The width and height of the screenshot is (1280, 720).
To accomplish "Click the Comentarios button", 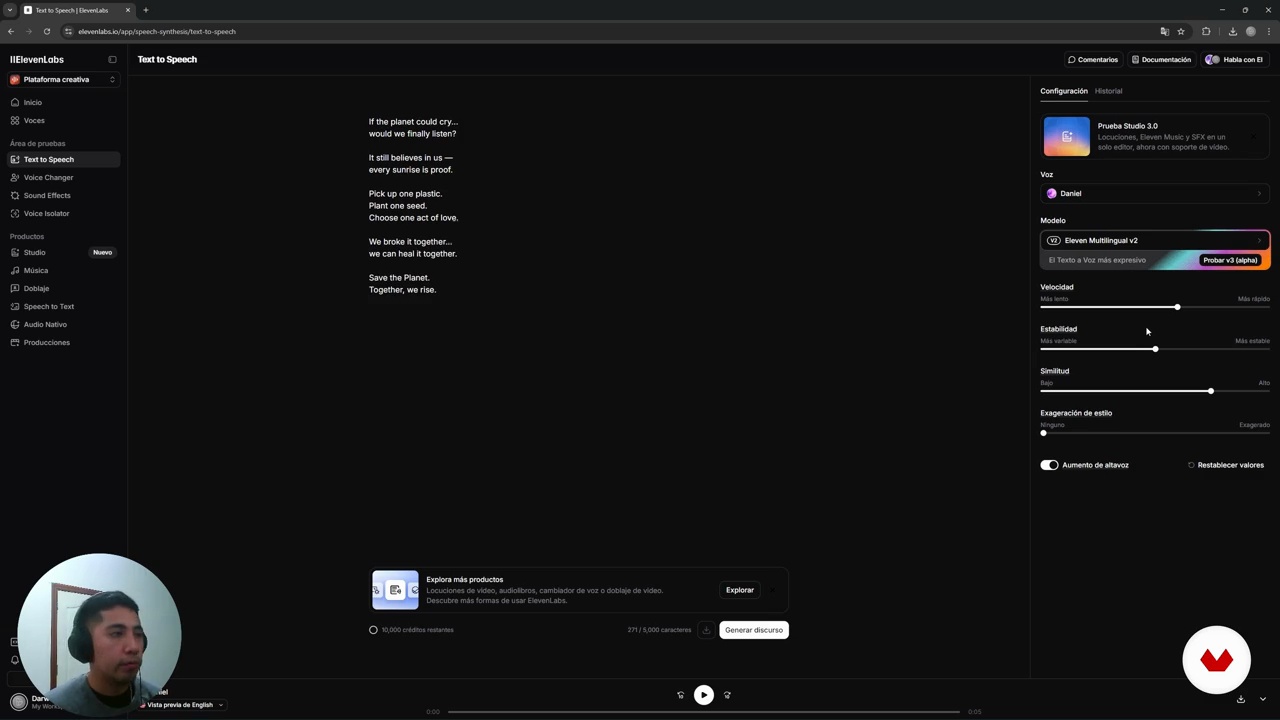I will [1093, 59].
